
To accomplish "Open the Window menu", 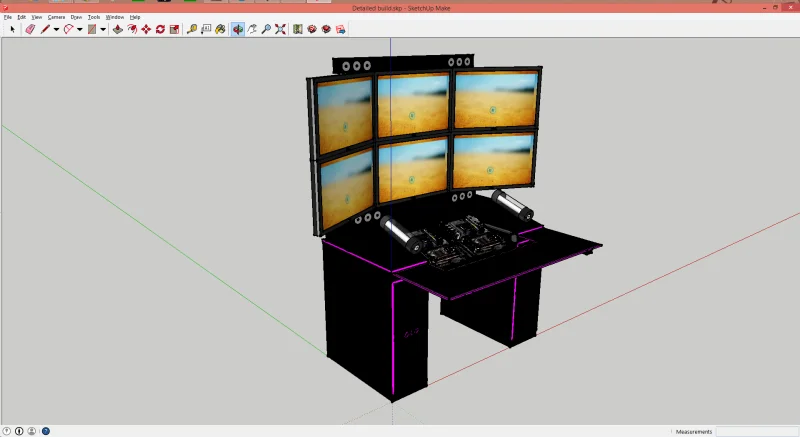I will [115, 17].
